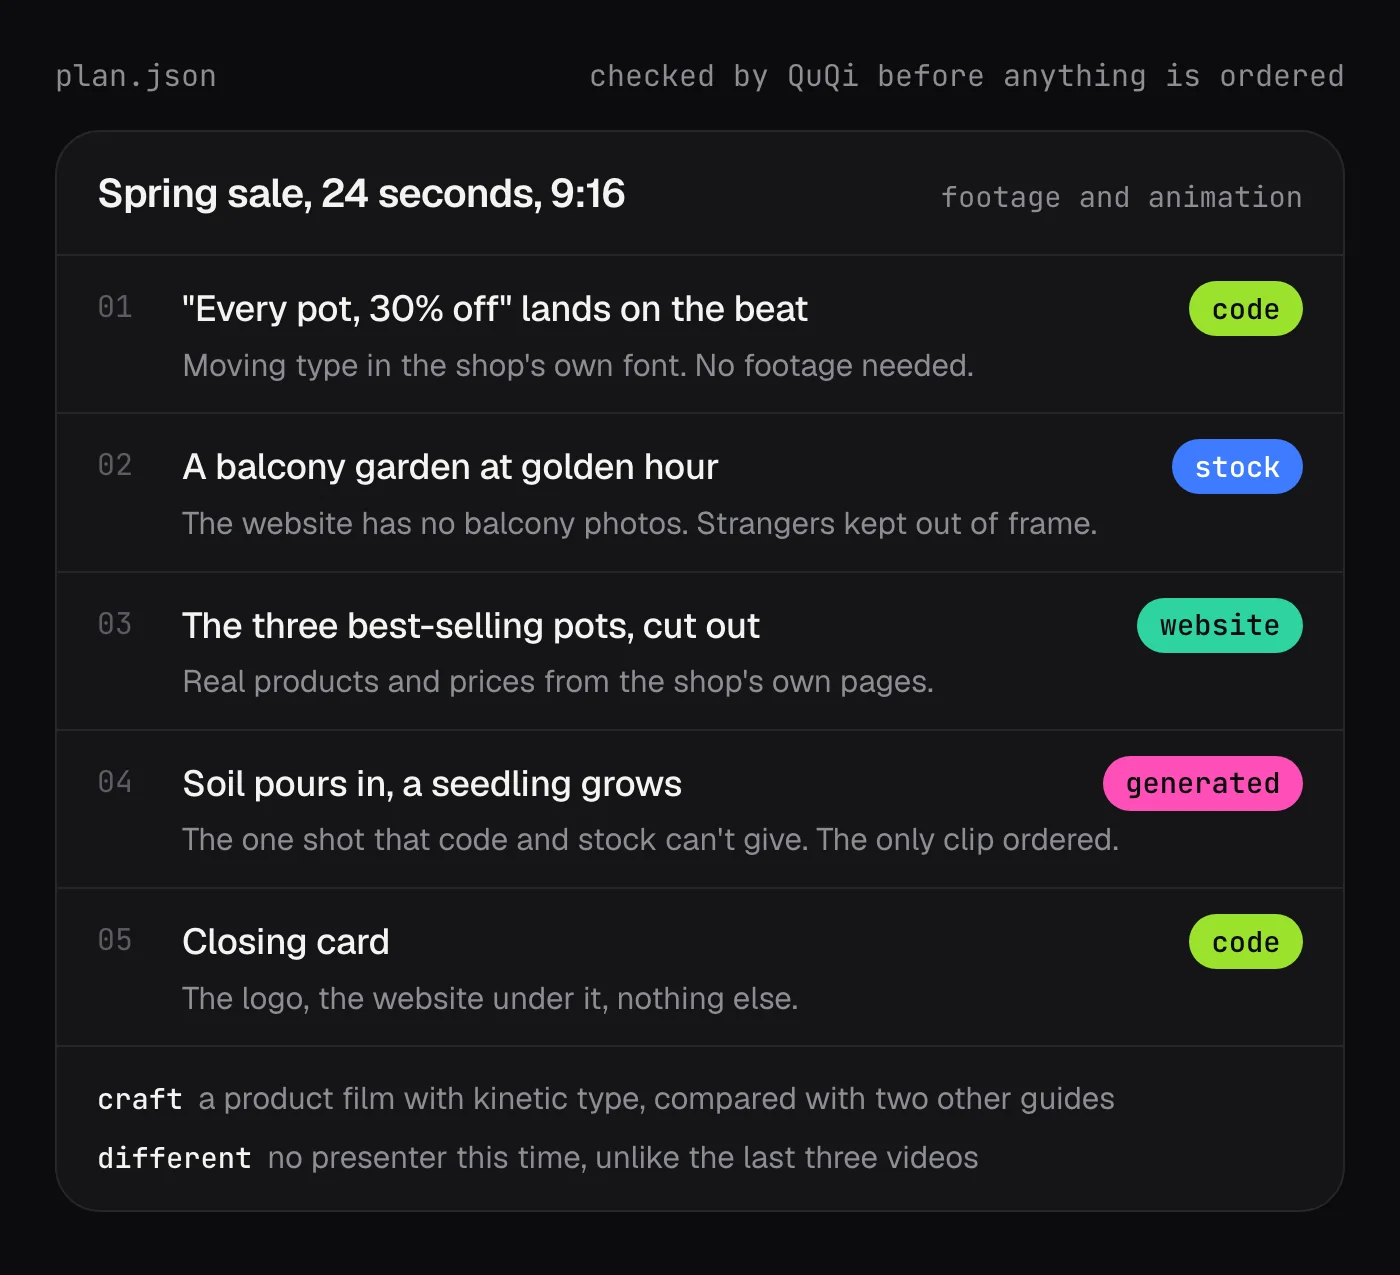This screenshot has width=1400, height=1275.
Task: Open the plan.json file label
Action: 136,76
